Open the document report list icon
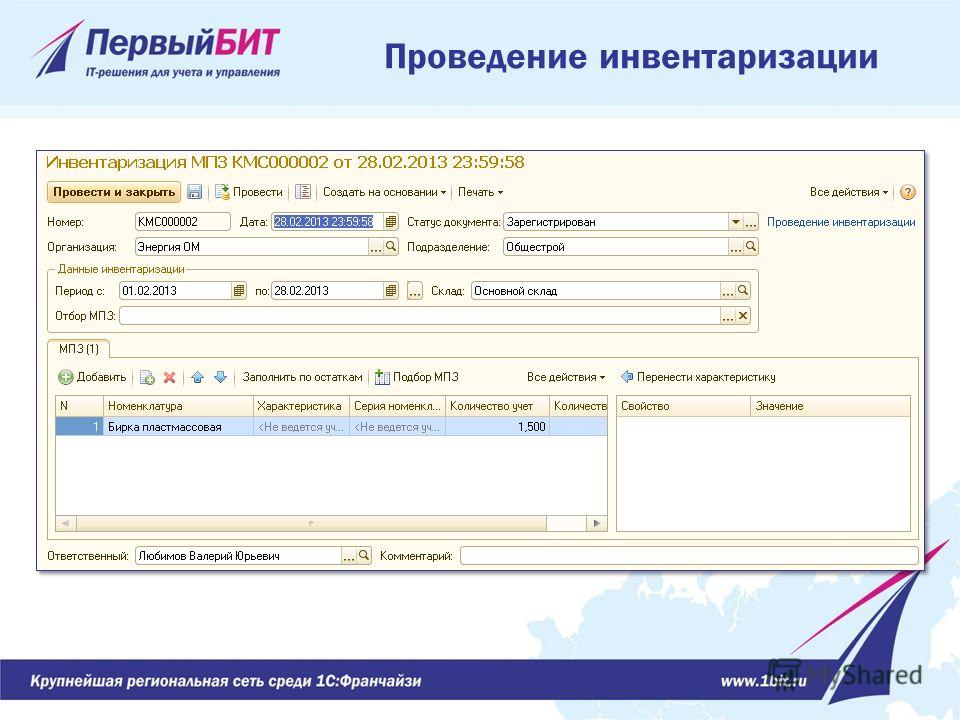960x720 pixels. point(303,192)
